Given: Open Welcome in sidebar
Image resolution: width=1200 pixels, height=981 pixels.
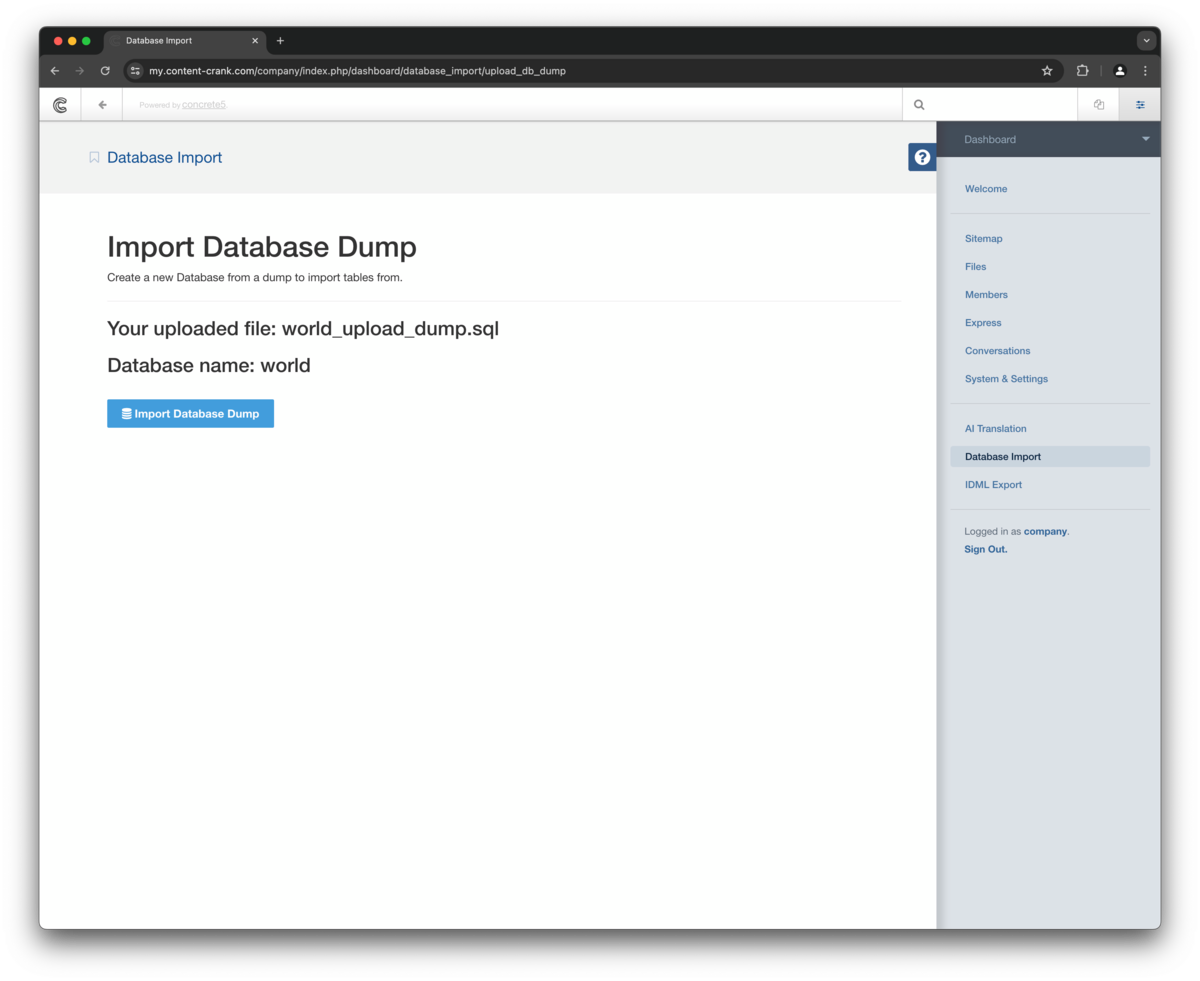Looking at the screenshot, I should 986,189.
